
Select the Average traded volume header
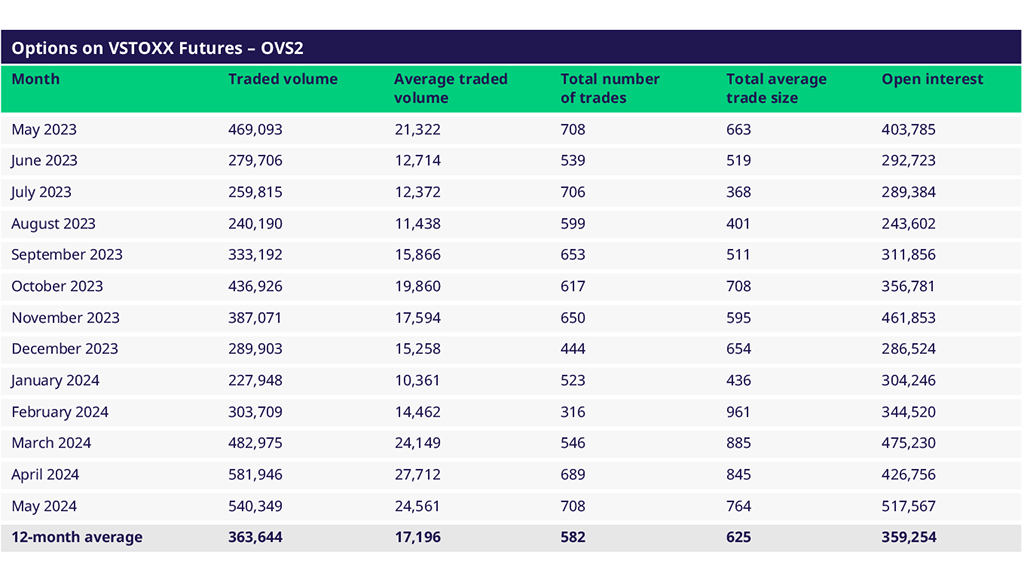pyautogui.click(x=451, y=88)
